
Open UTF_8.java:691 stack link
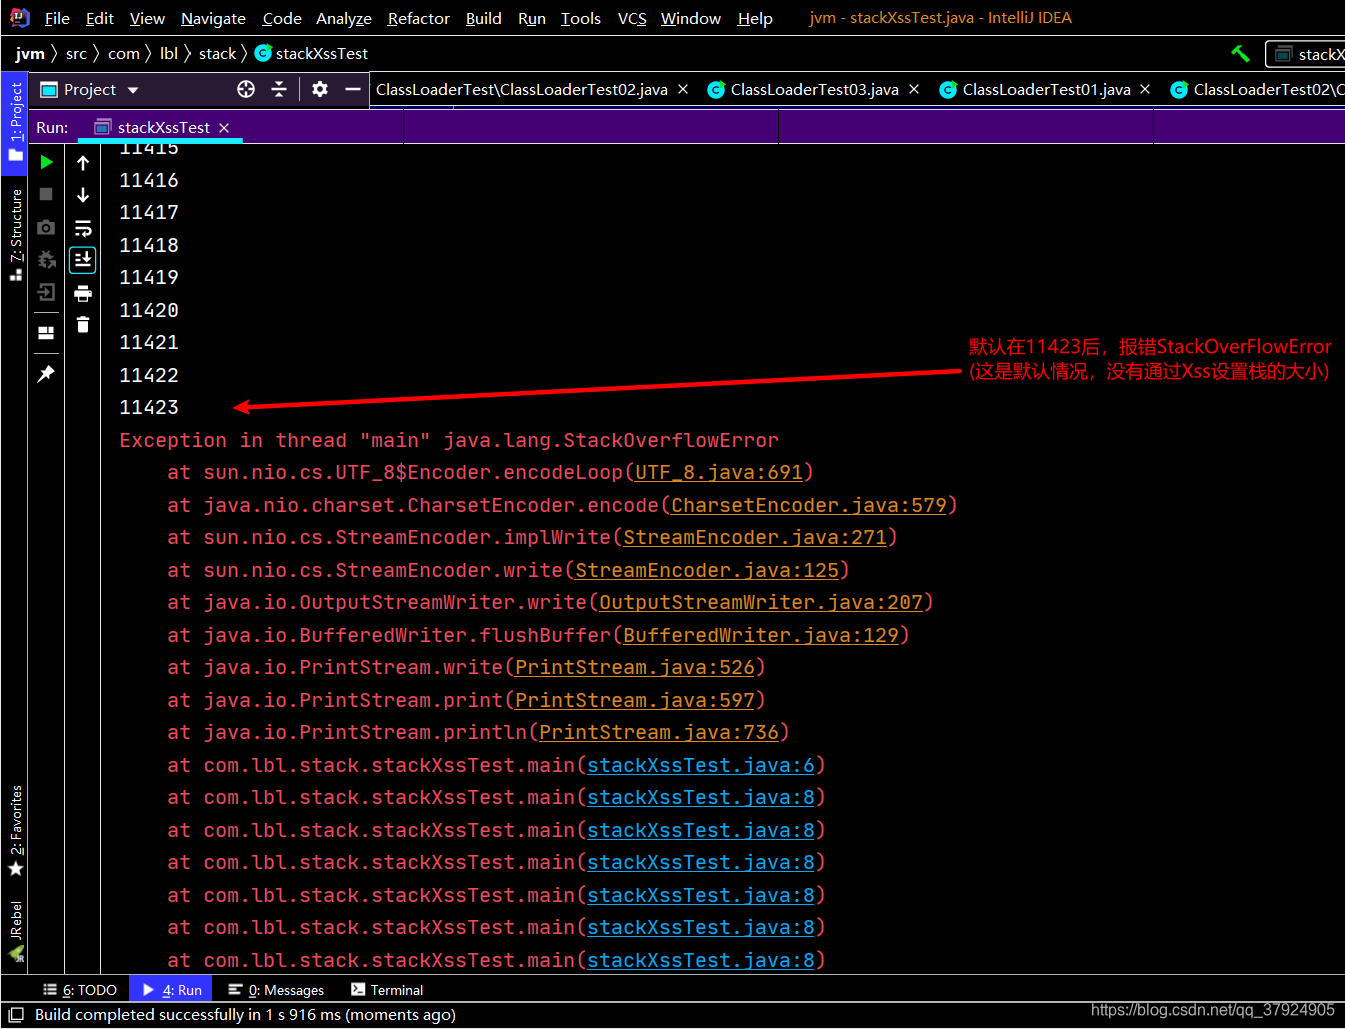(719, 472)
